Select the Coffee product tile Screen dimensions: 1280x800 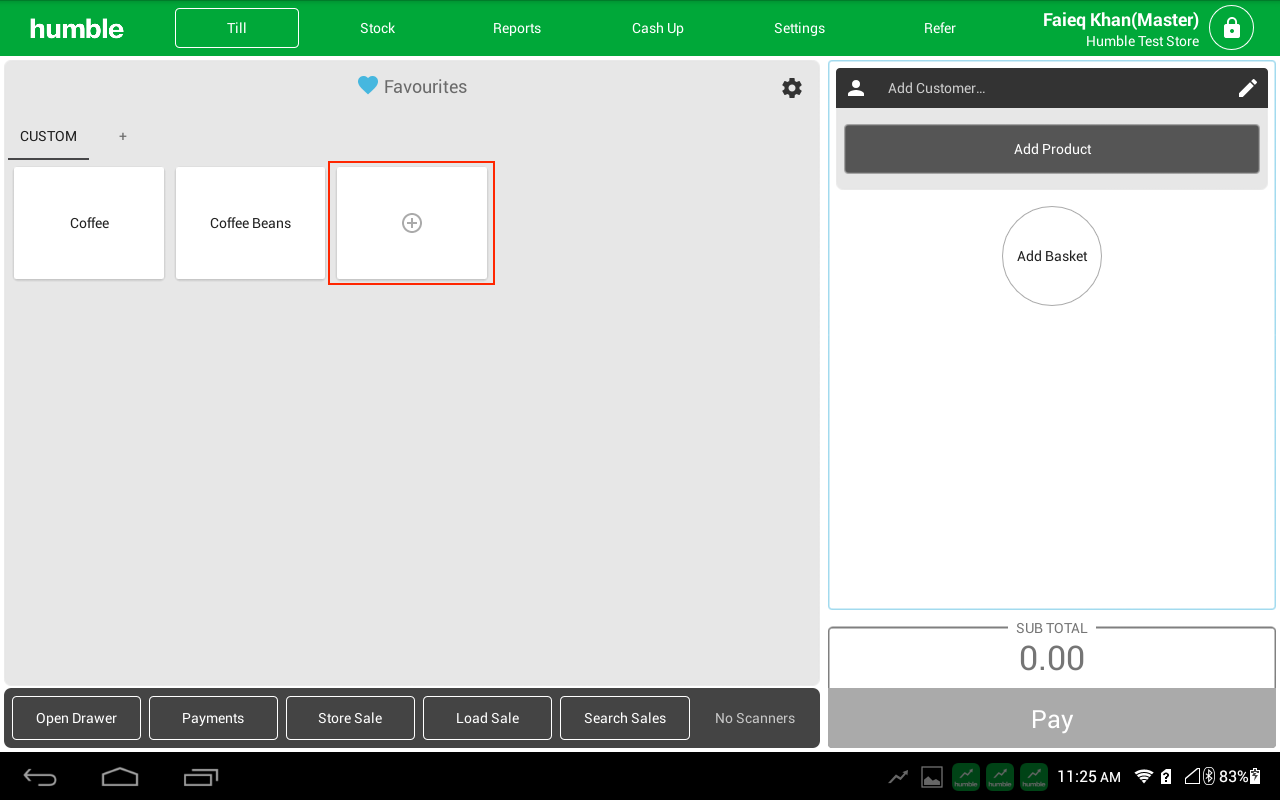click(89, 223)
